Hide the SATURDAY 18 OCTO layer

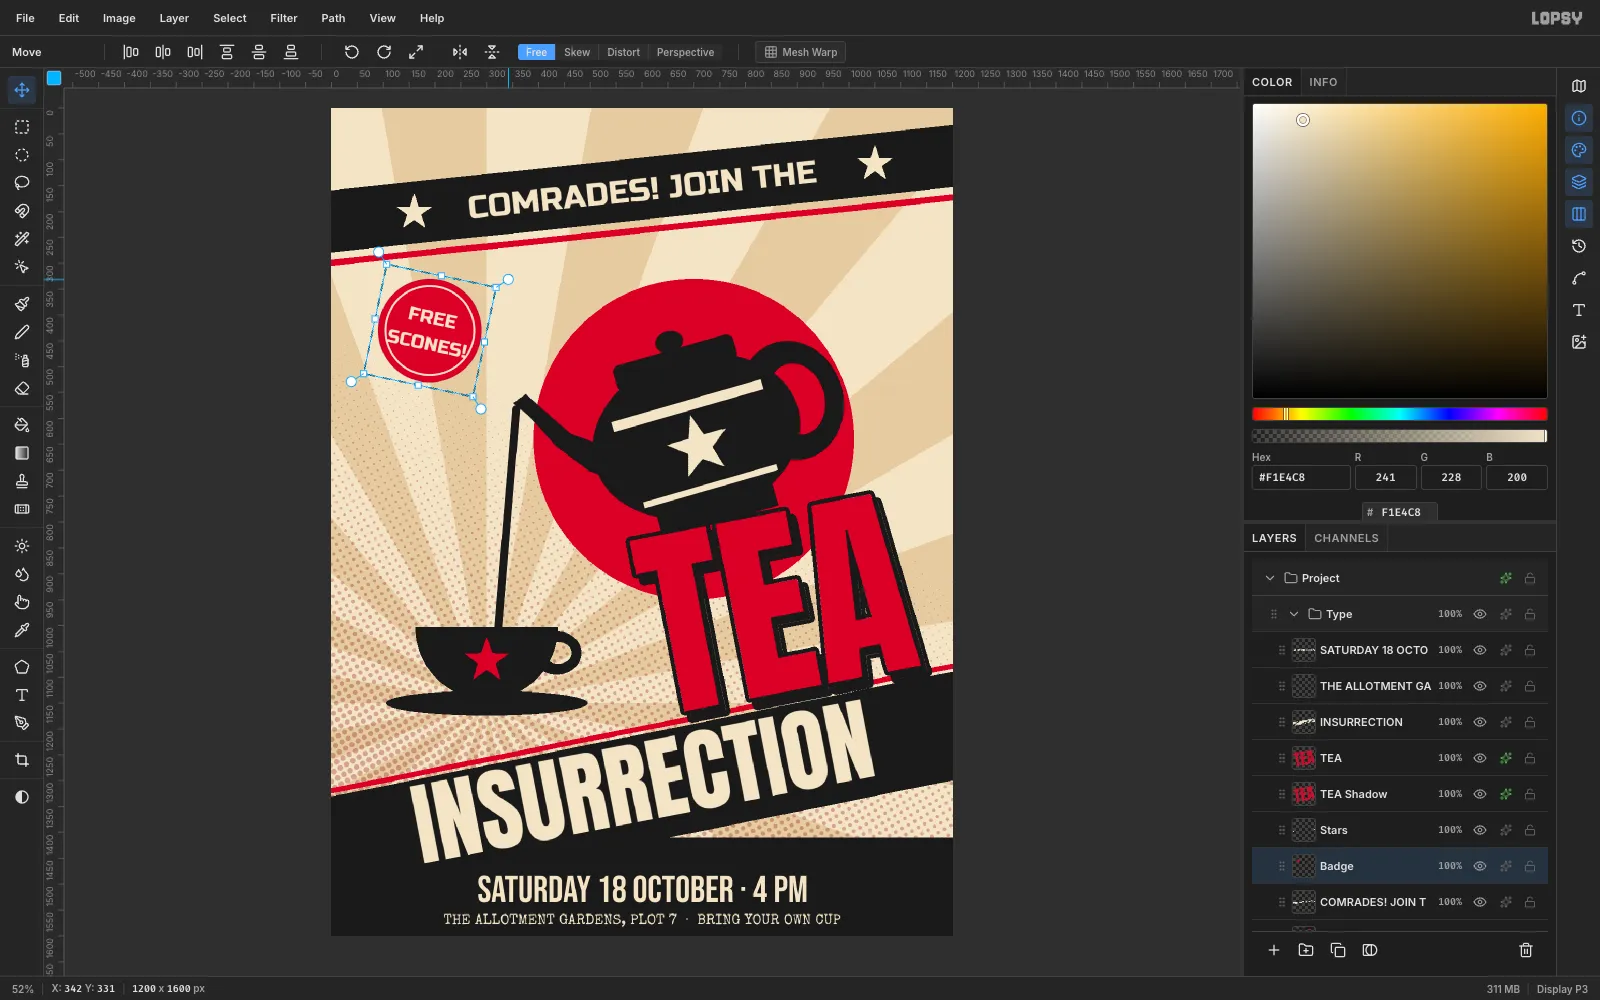tap(1480, 650)
